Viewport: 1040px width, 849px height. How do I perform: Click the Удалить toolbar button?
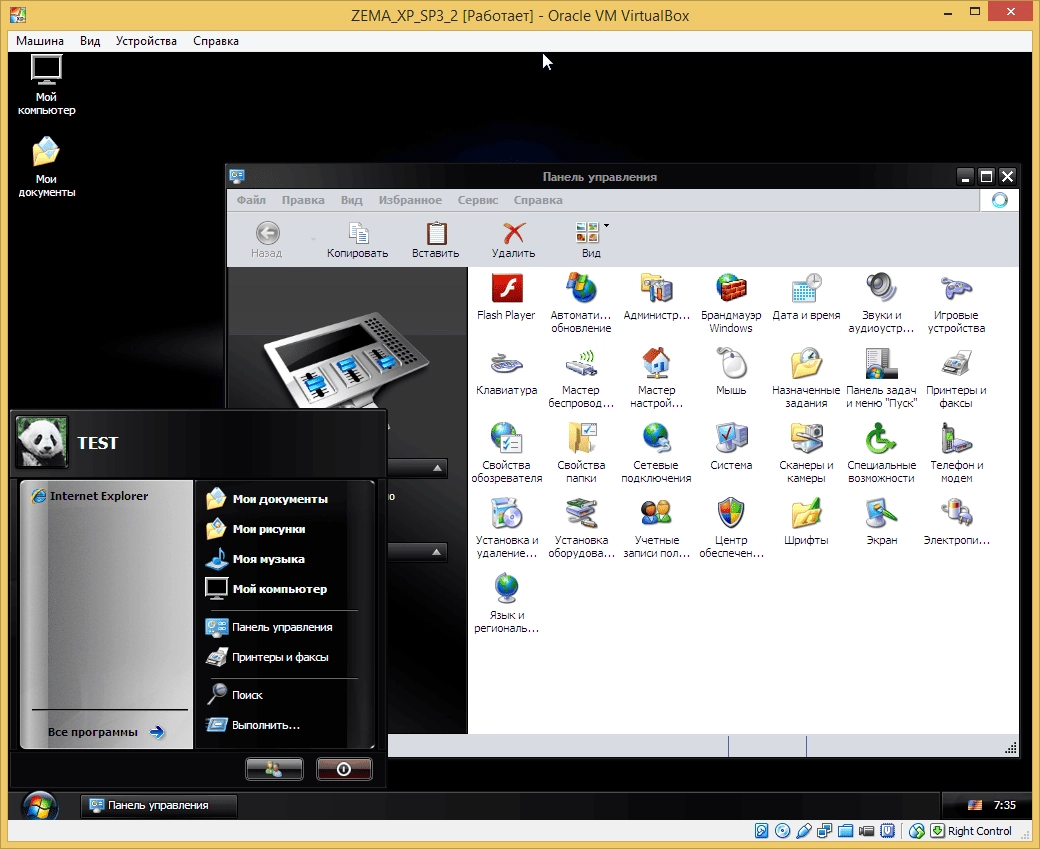(513, 239)
